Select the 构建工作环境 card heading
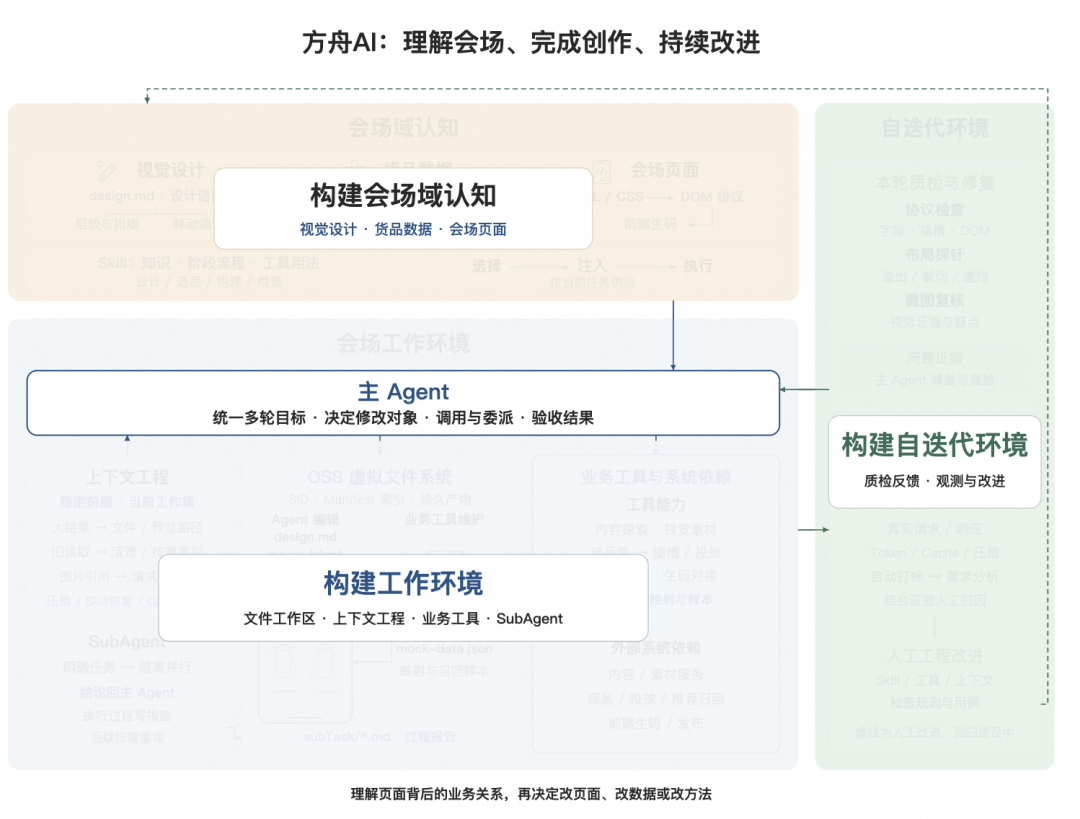This screenshot has height=819, width=1080. 403,583
